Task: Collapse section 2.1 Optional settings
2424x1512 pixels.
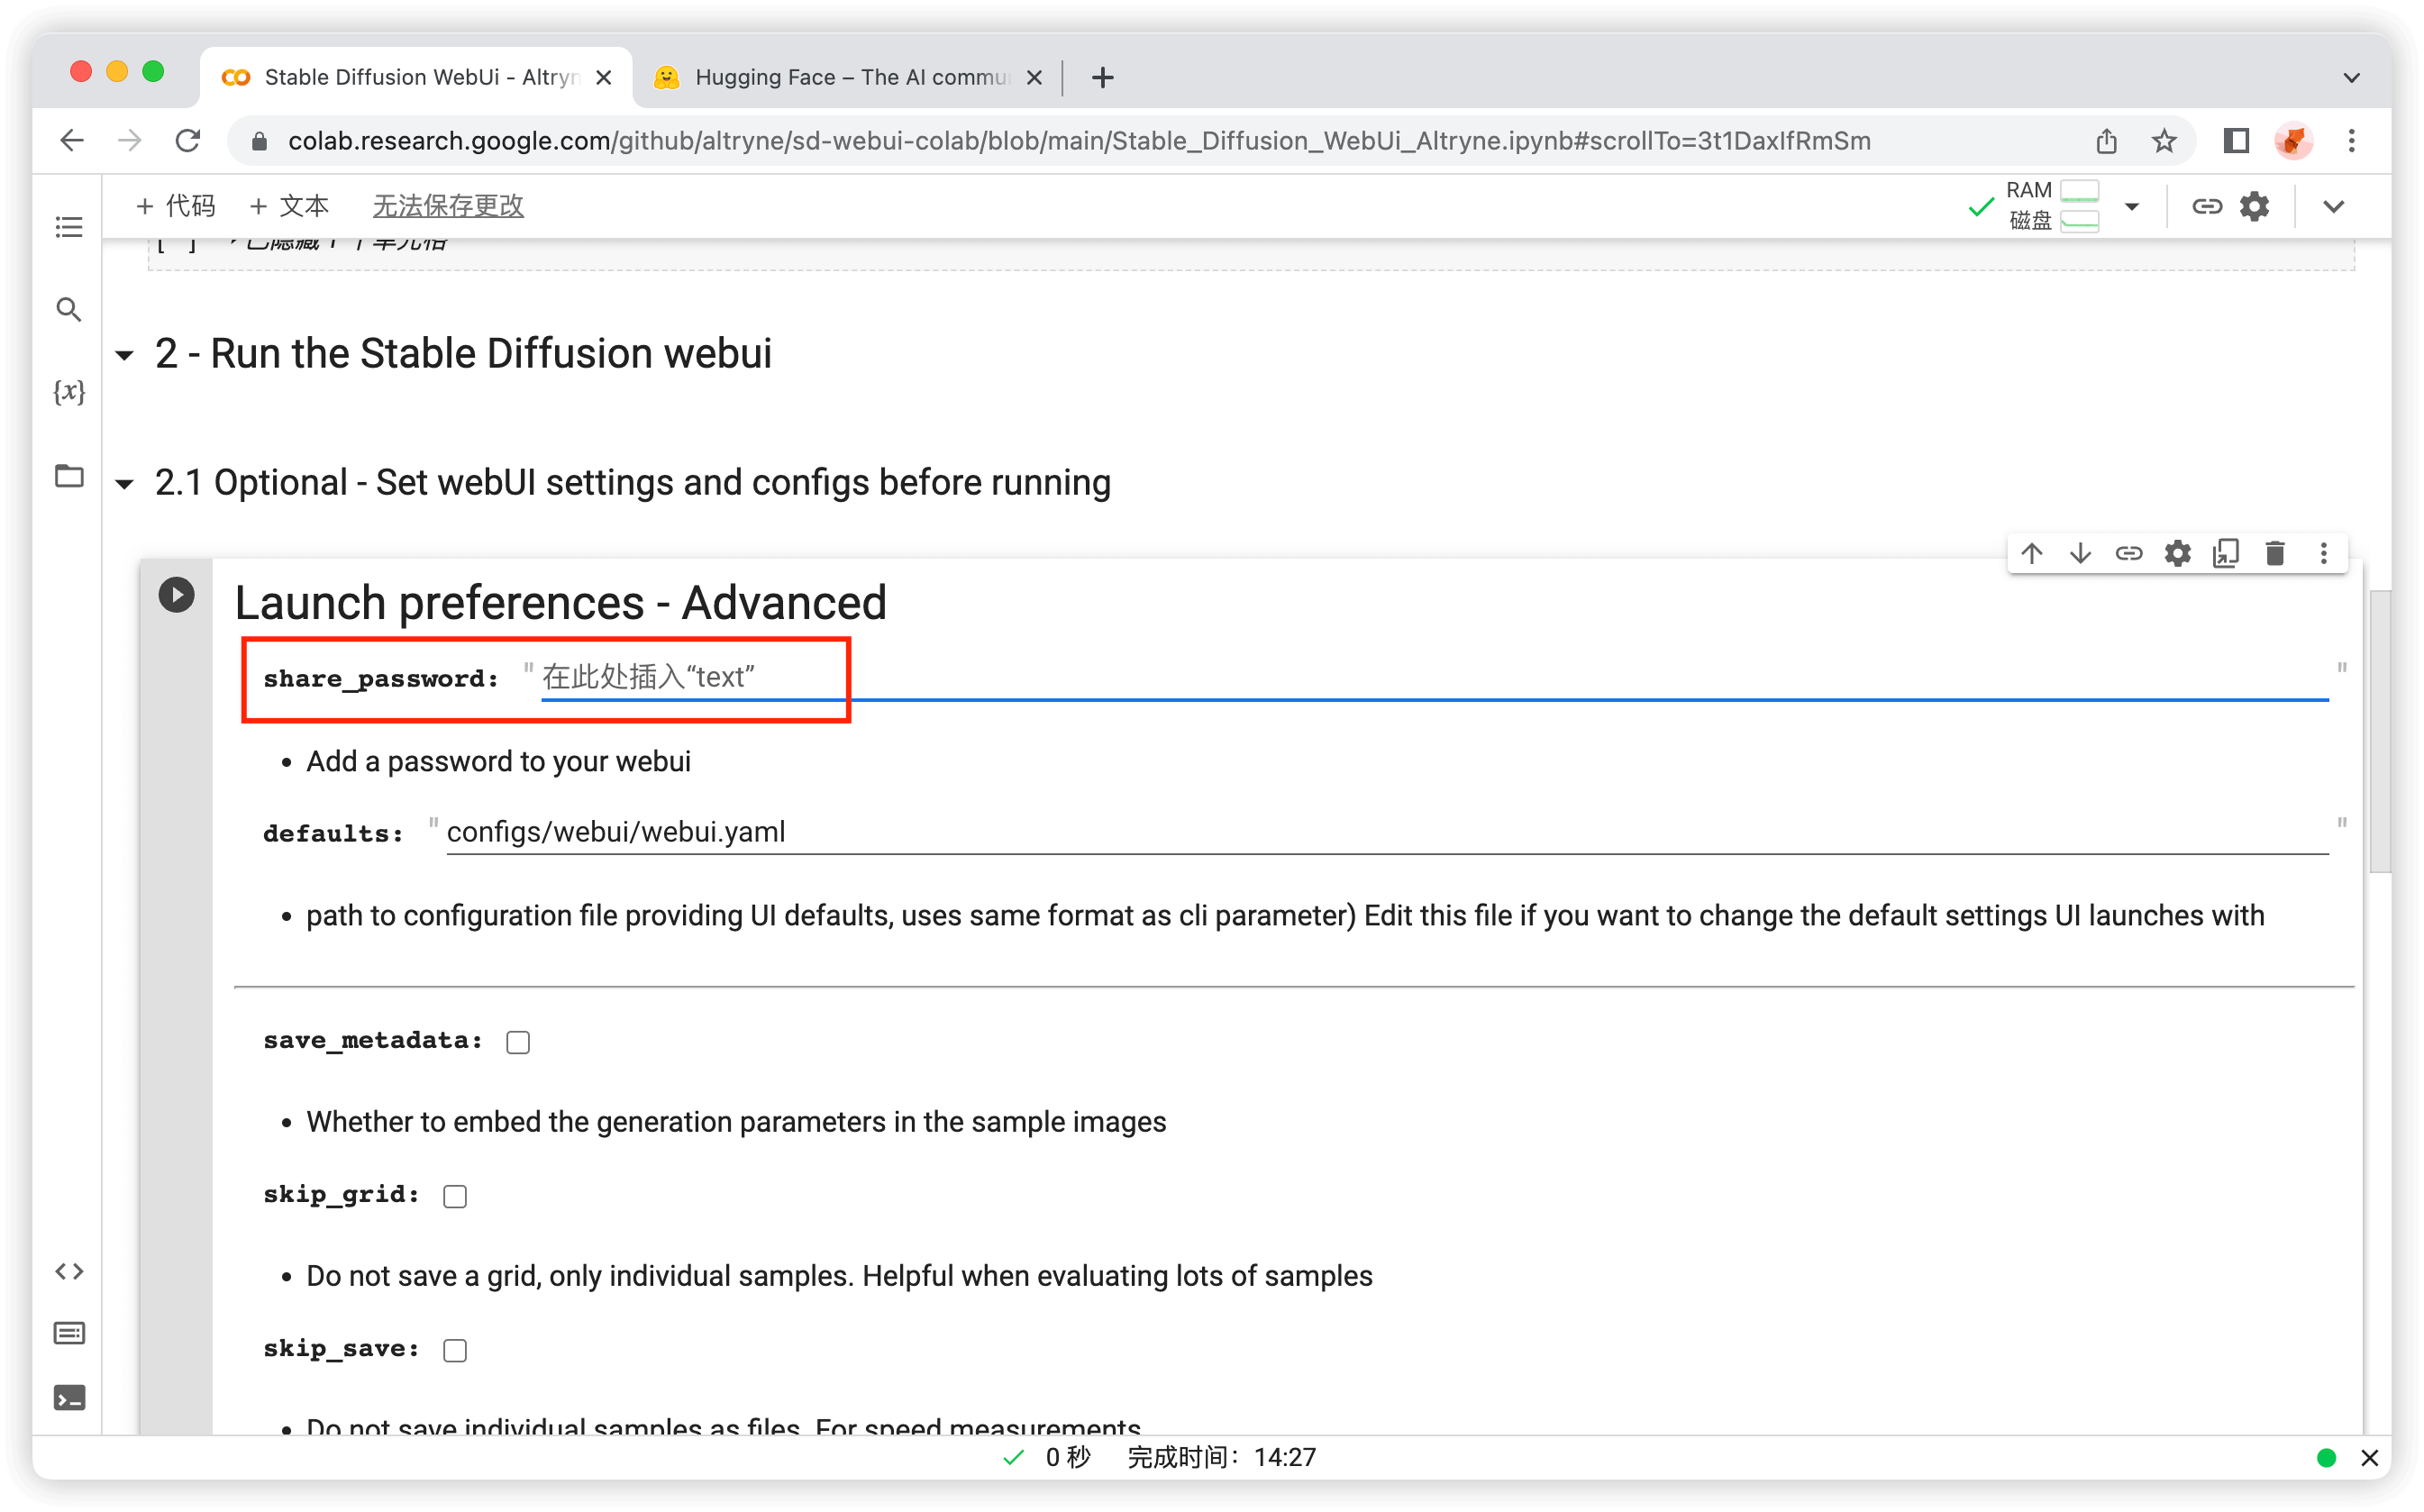Action: point(125,484)
